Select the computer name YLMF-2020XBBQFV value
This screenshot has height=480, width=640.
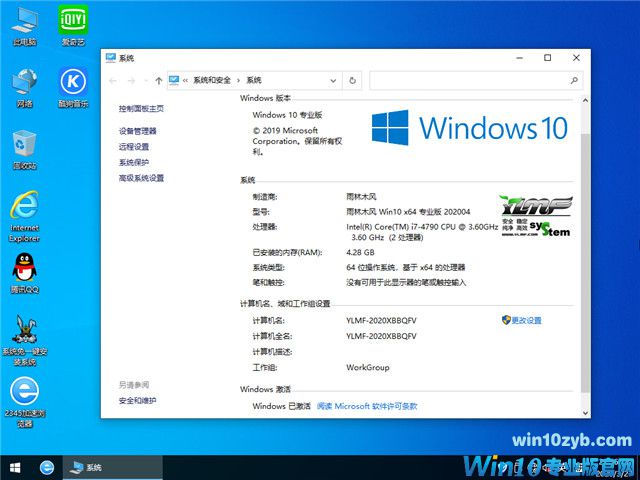pyautogui.click(x=381, y=320)
